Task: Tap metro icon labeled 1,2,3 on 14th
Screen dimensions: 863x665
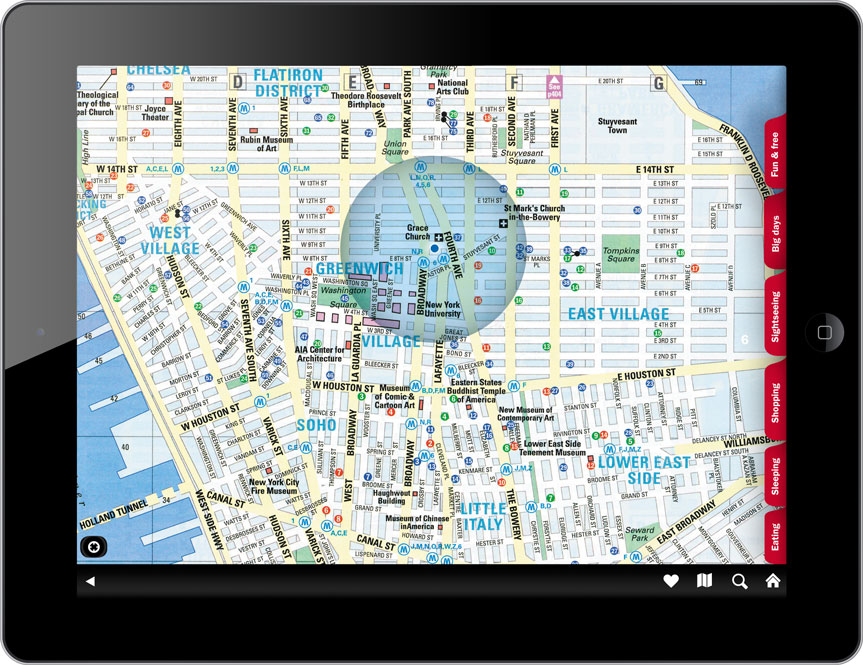Action: coord(233,168)
